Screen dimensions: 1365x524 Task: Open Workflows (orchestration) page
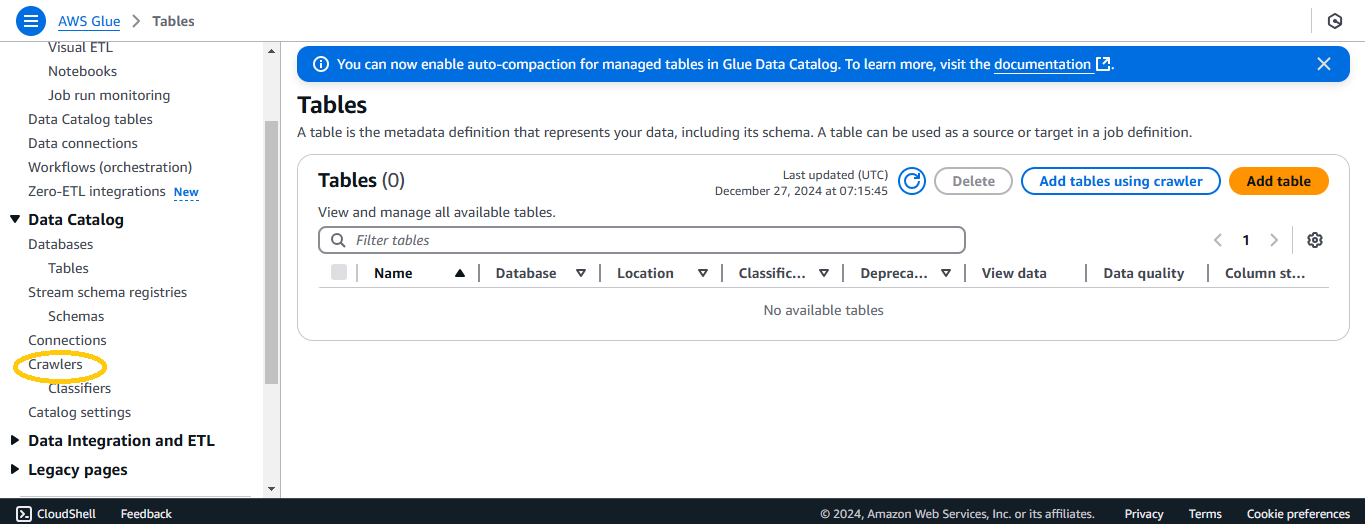click(110, 167)
